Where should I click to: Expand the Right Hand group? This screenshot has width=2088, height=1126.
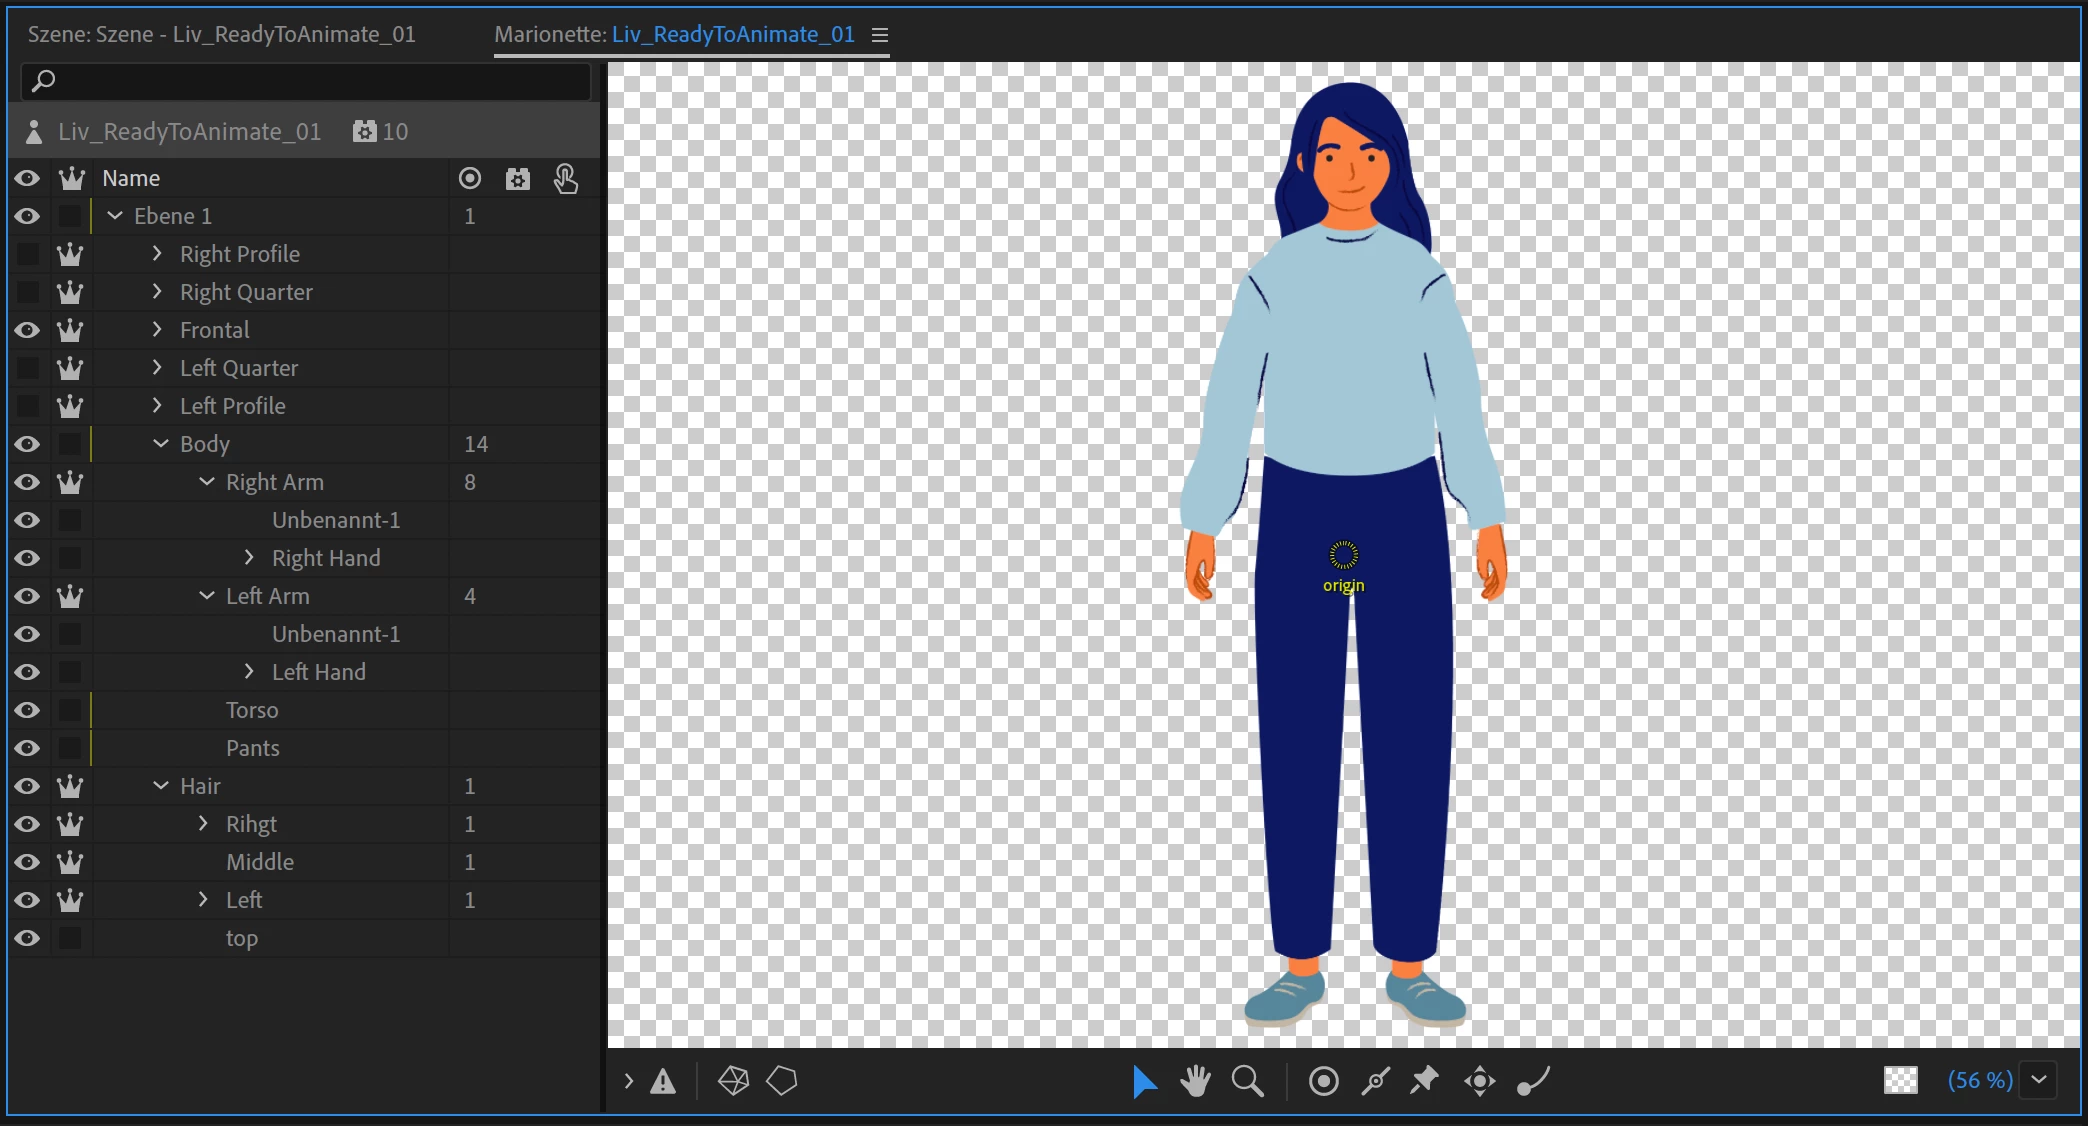coord(249,558)
